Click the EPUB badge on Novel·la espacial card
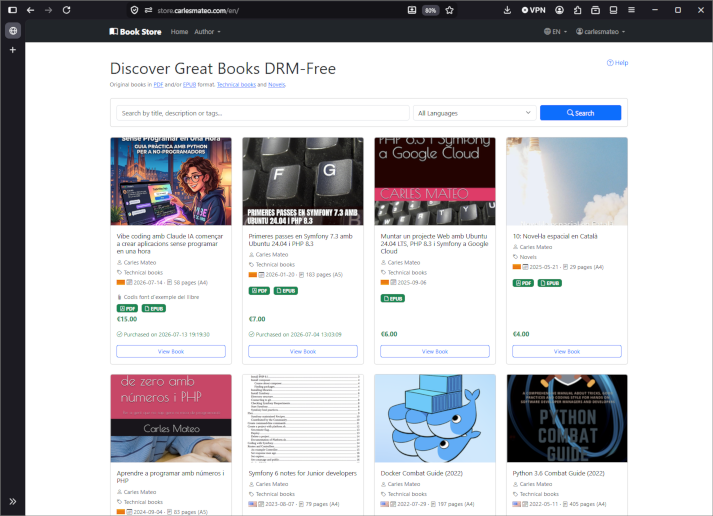This screenshot has height=516, width=713. pyautogui.click(x=550, y=283)
